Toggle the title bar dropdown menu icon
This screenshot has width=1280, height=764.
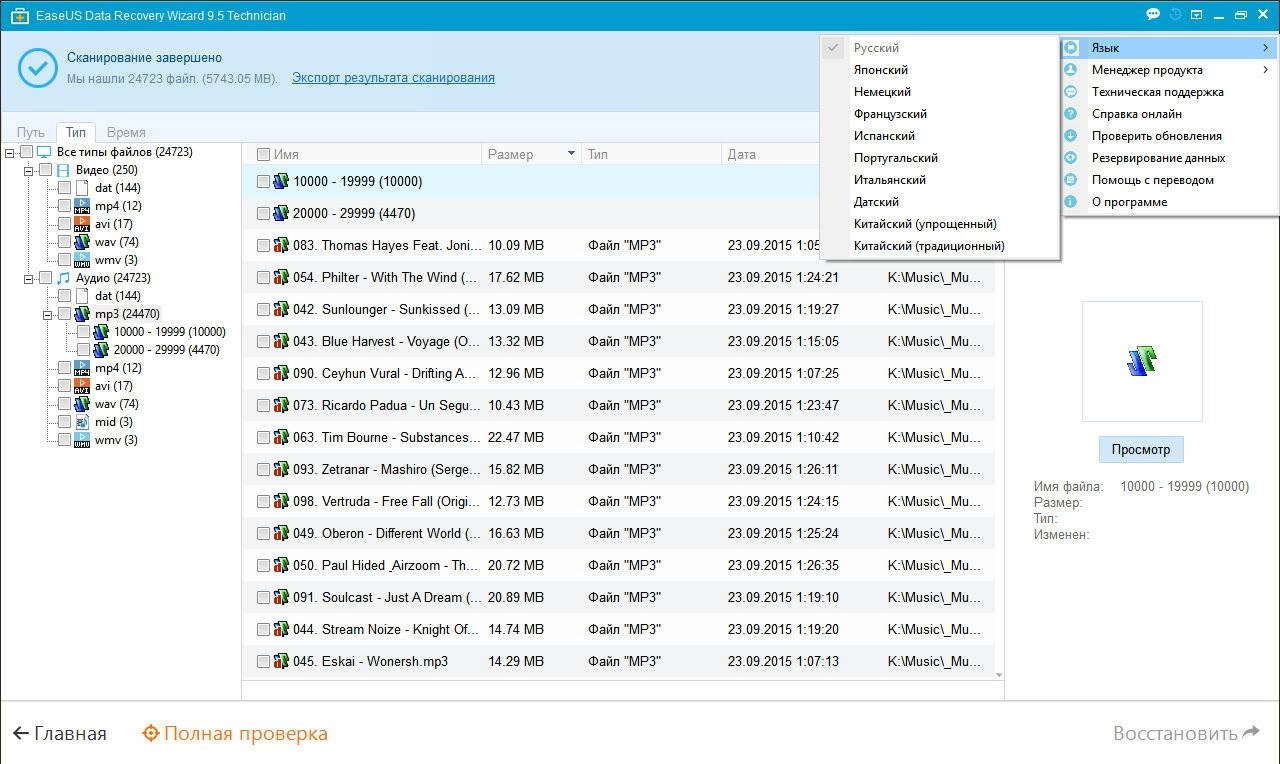point(1196,15)
